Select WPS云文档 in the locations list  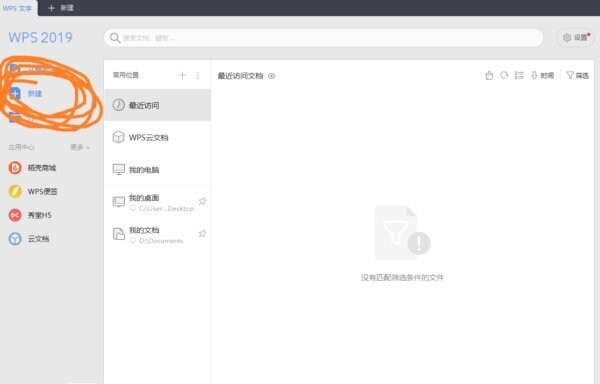pos(157,137)
